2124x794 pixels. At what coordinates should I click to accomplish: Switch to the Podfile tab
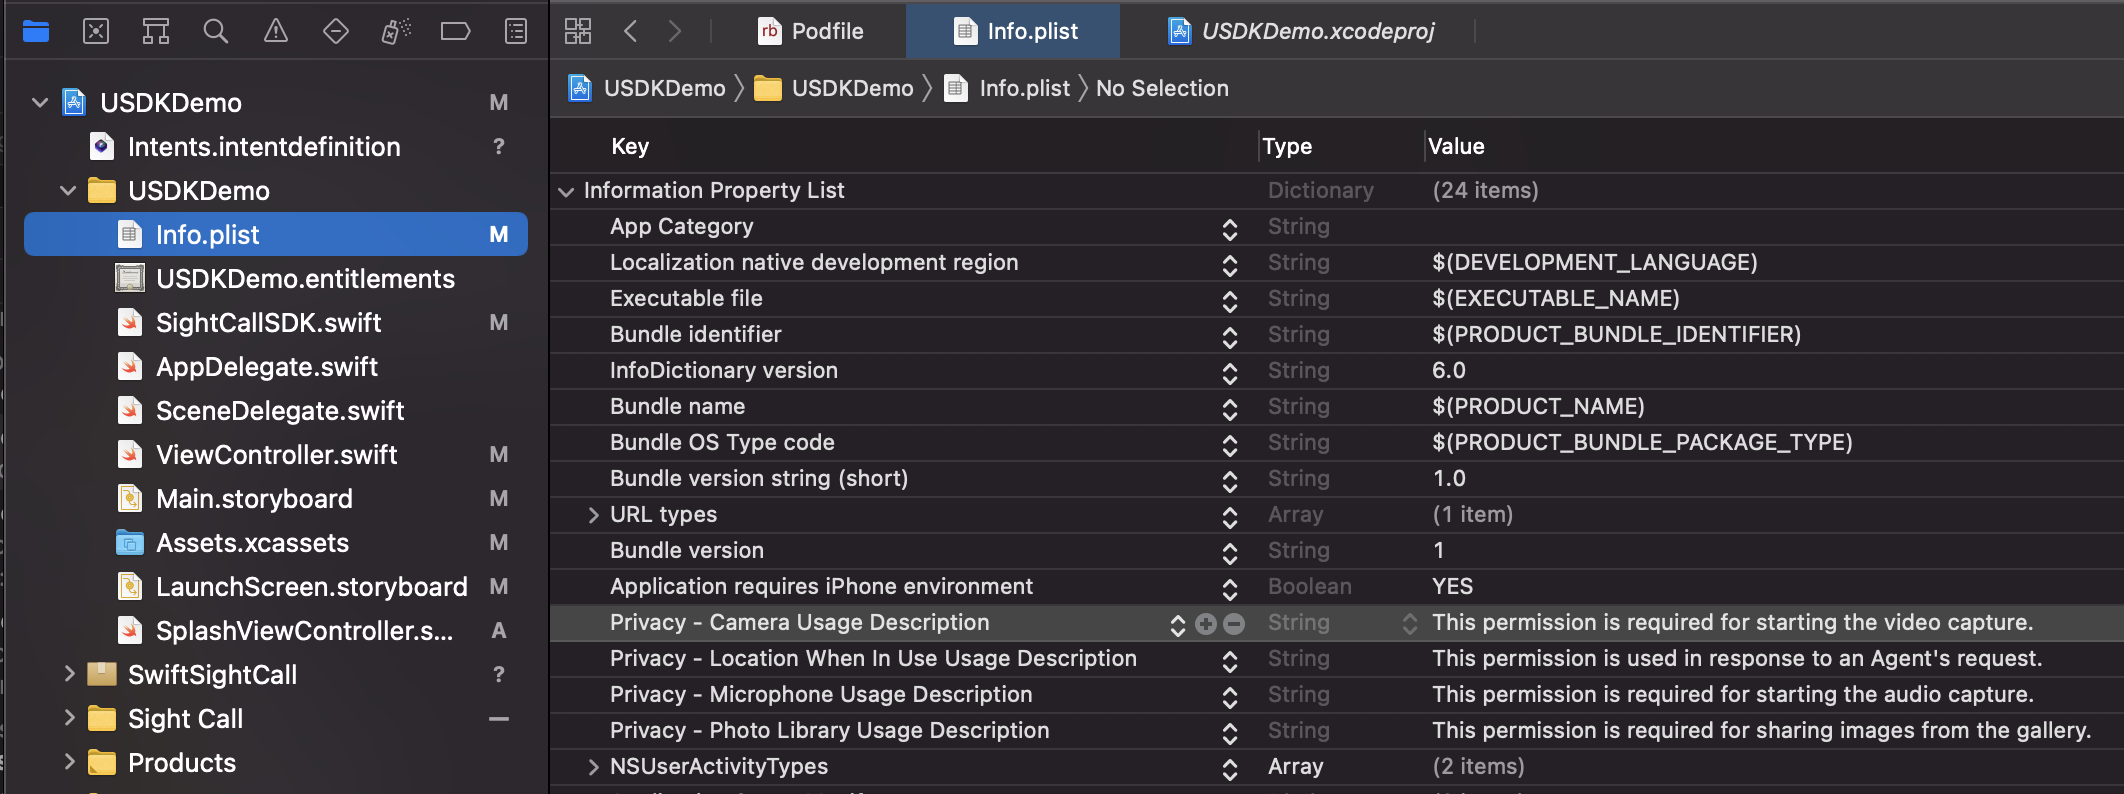(x=811, y=31)
